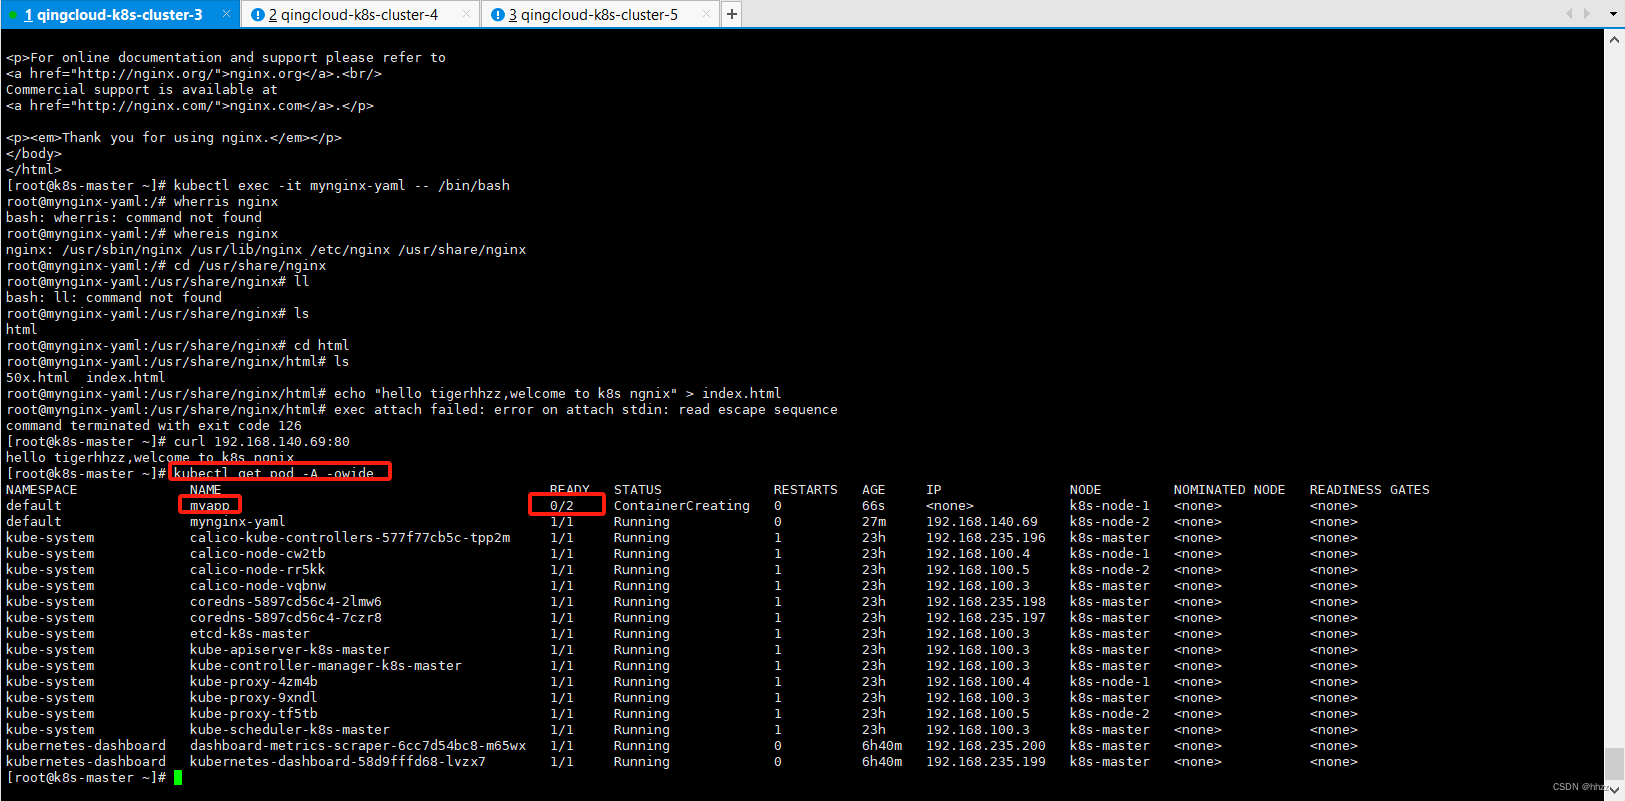The width and height of the screenshot is (1625, 801).
Task: Click 'Commercial support is available at' line
Action: (142, 89)
